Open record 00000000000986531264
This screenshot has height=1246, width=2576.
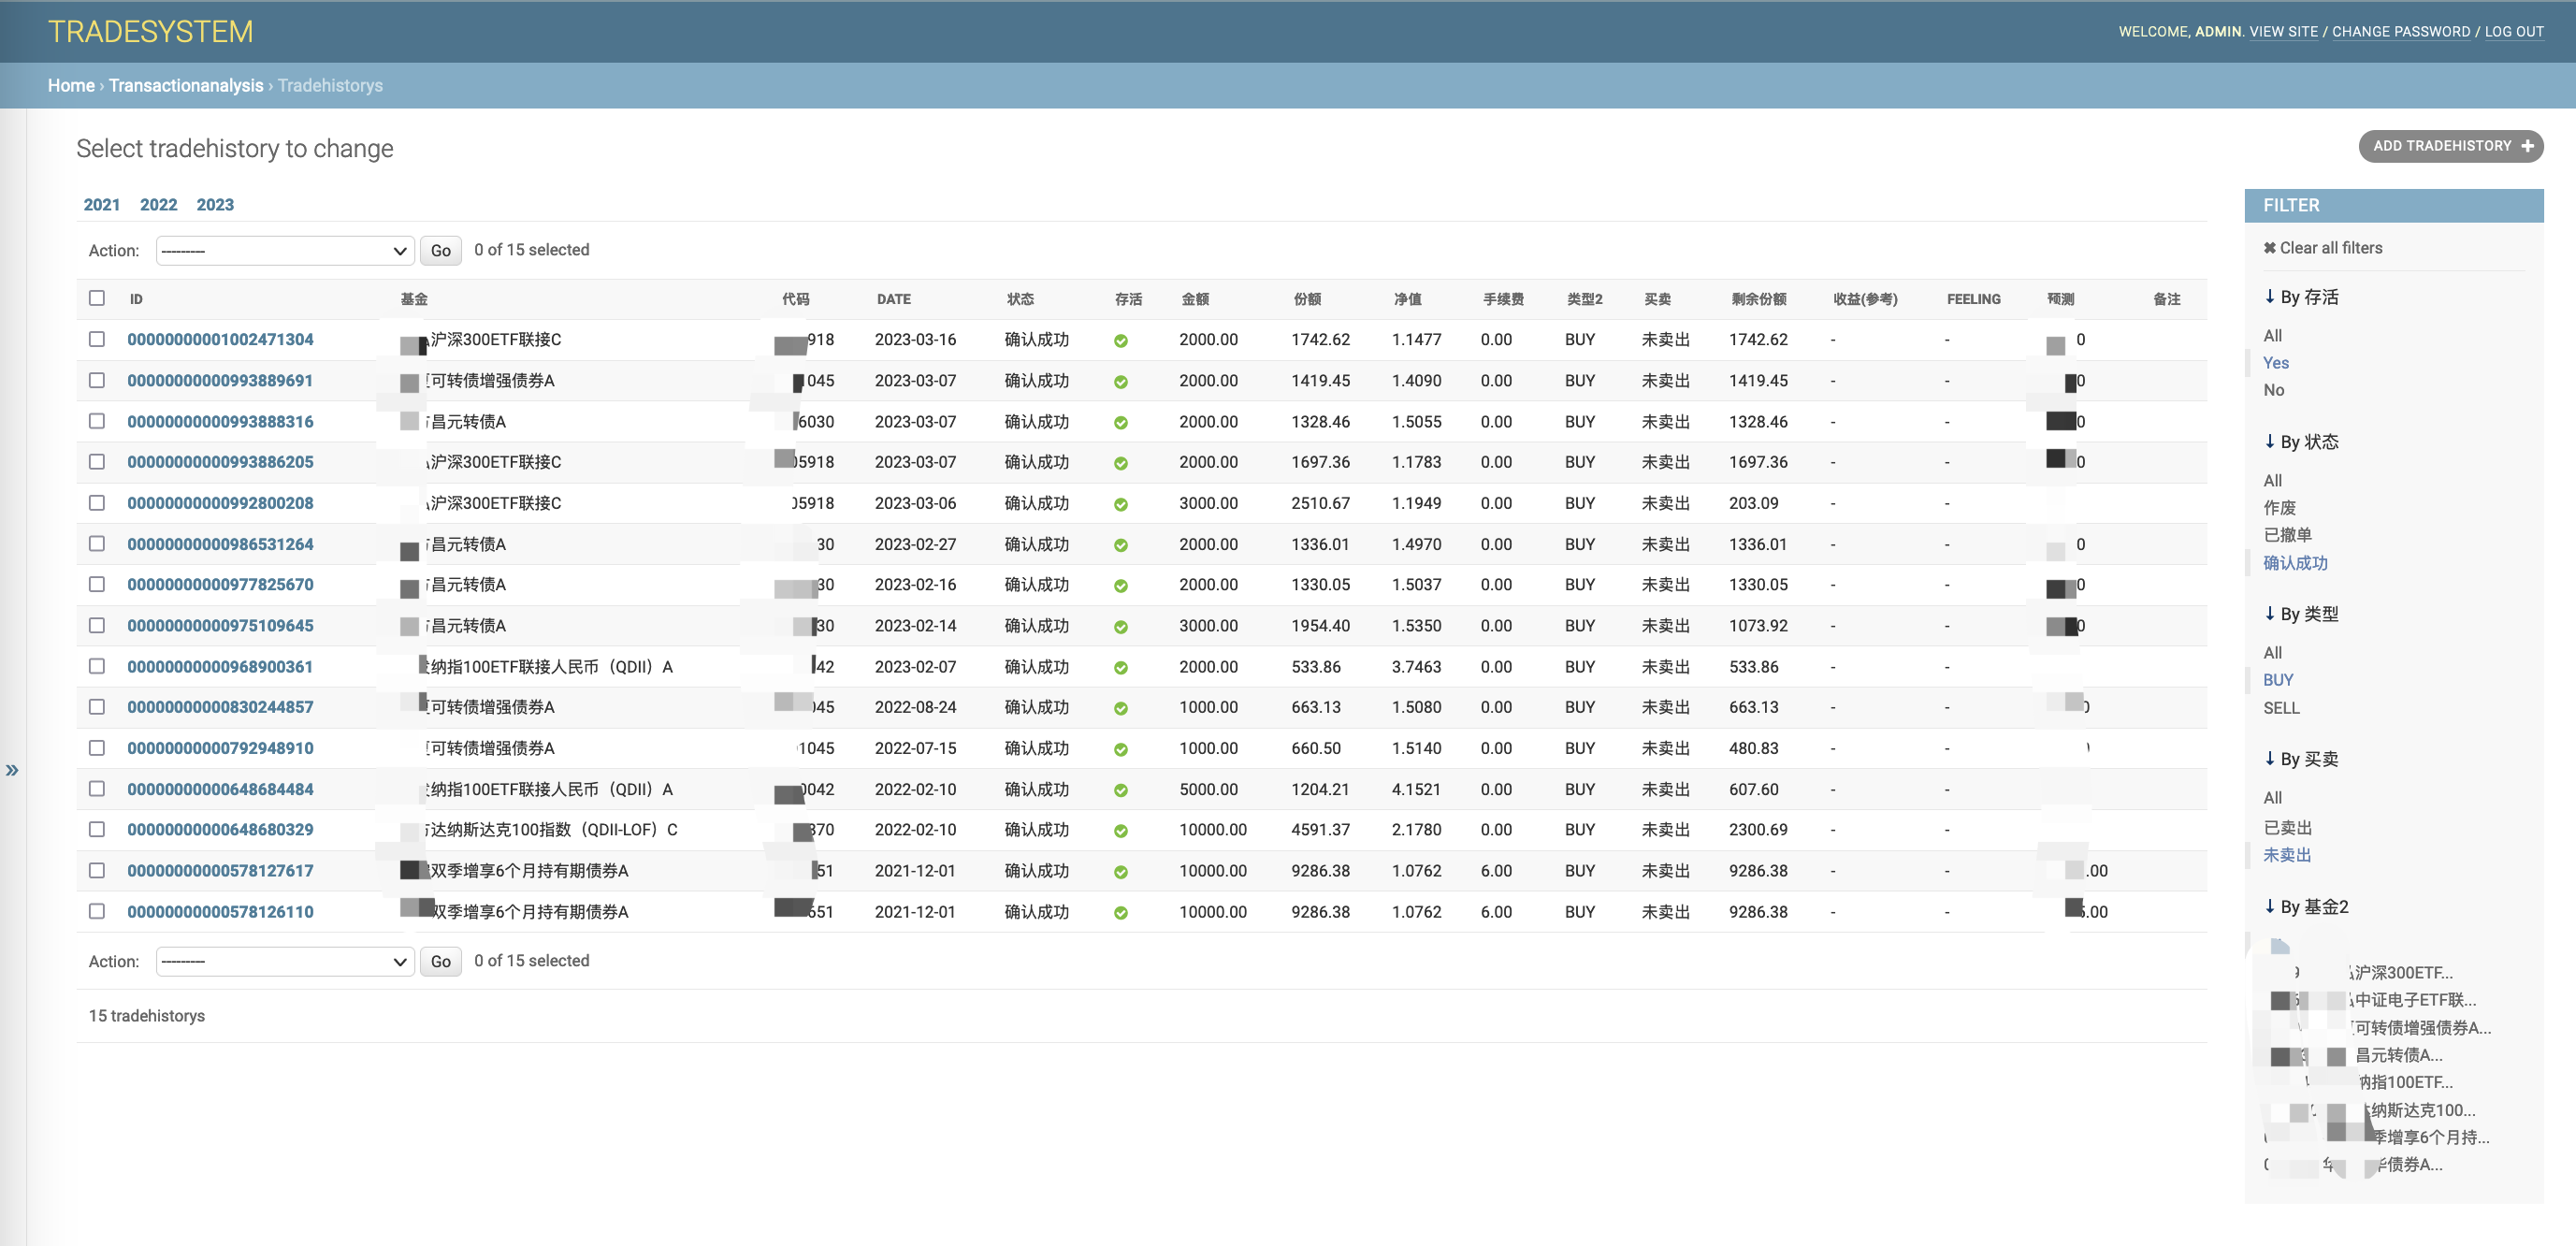[220, 544]
